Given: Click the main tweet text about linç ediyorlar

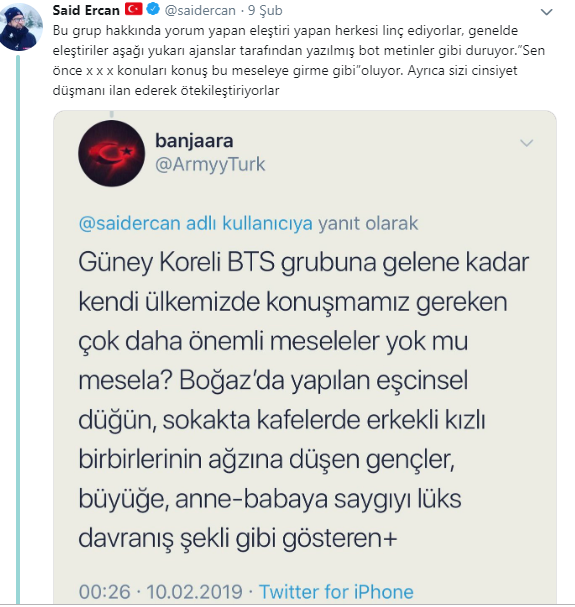Looking at the screenshot, I should pos(299,60).
